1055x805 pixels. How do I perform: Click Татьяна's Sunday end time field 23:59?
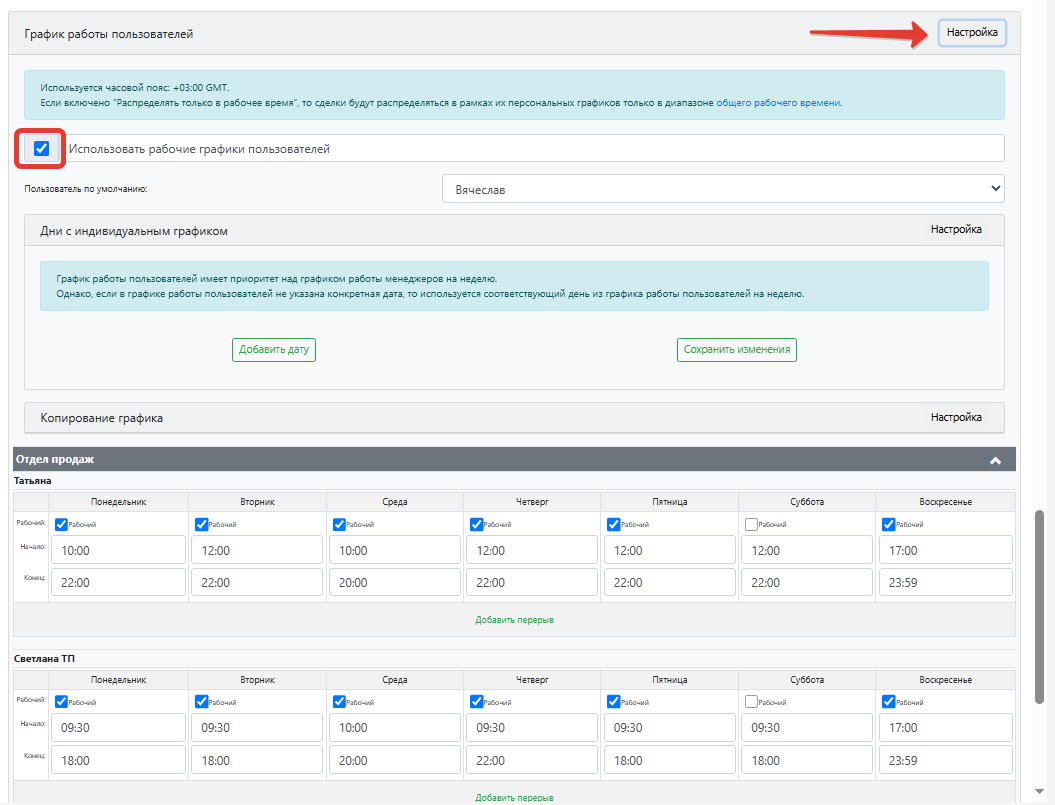(x=945, y=582)
